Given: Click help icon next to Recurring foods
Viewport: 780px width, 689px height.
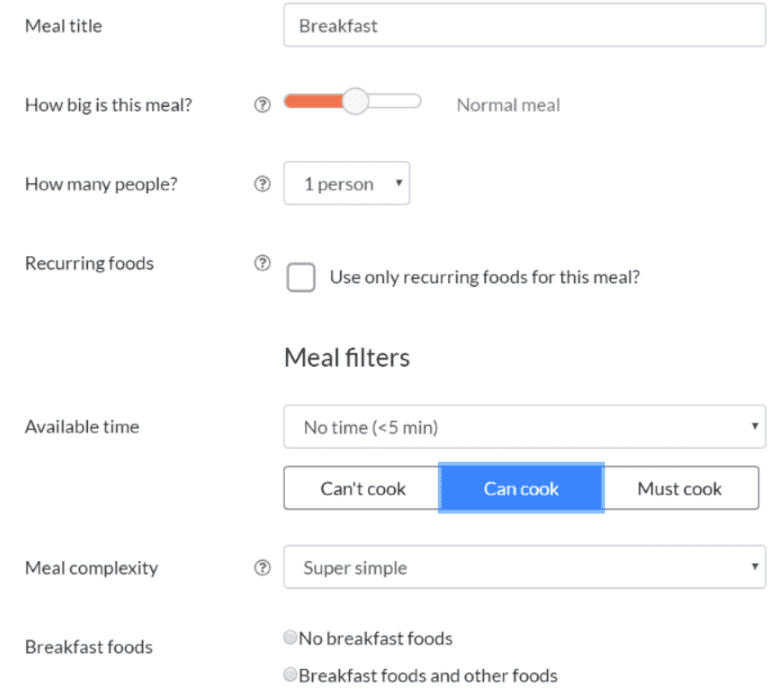Looking at the screenshot, I should (262, 263).
